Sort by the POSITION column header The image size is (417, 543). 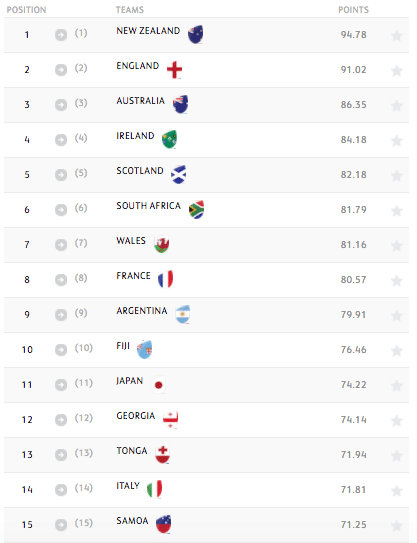[x=26, y=10]
